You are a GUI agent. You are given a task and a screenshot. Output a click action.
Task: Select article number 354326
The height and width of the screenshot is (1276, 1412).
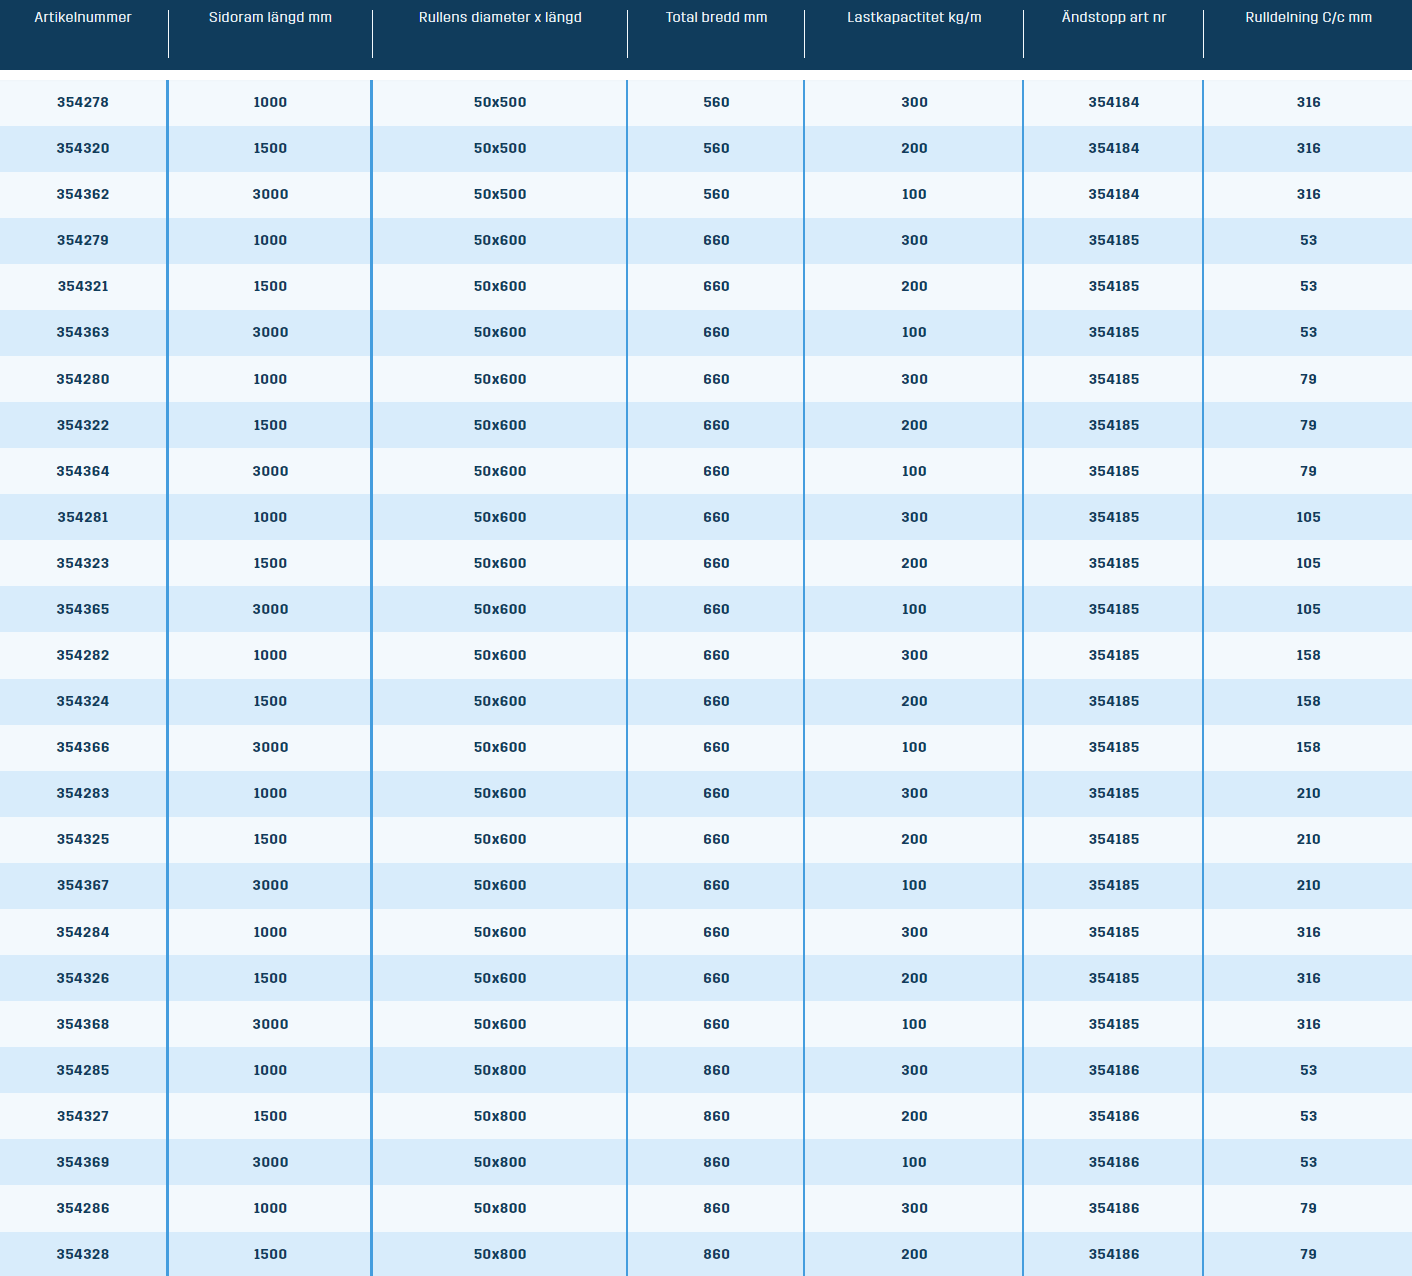pyautogui.click(x=83, y=978)
